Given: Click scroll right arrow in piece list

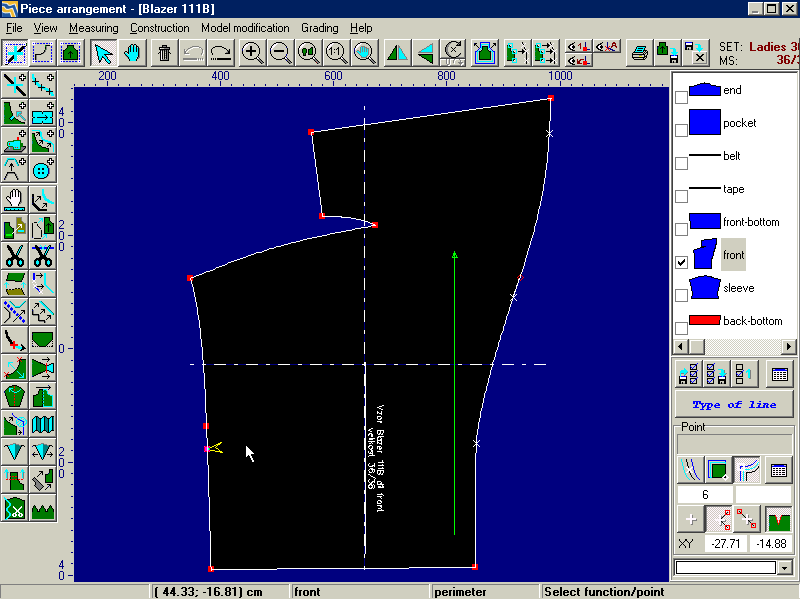Looking at the screenshot, I should (789, 346).
